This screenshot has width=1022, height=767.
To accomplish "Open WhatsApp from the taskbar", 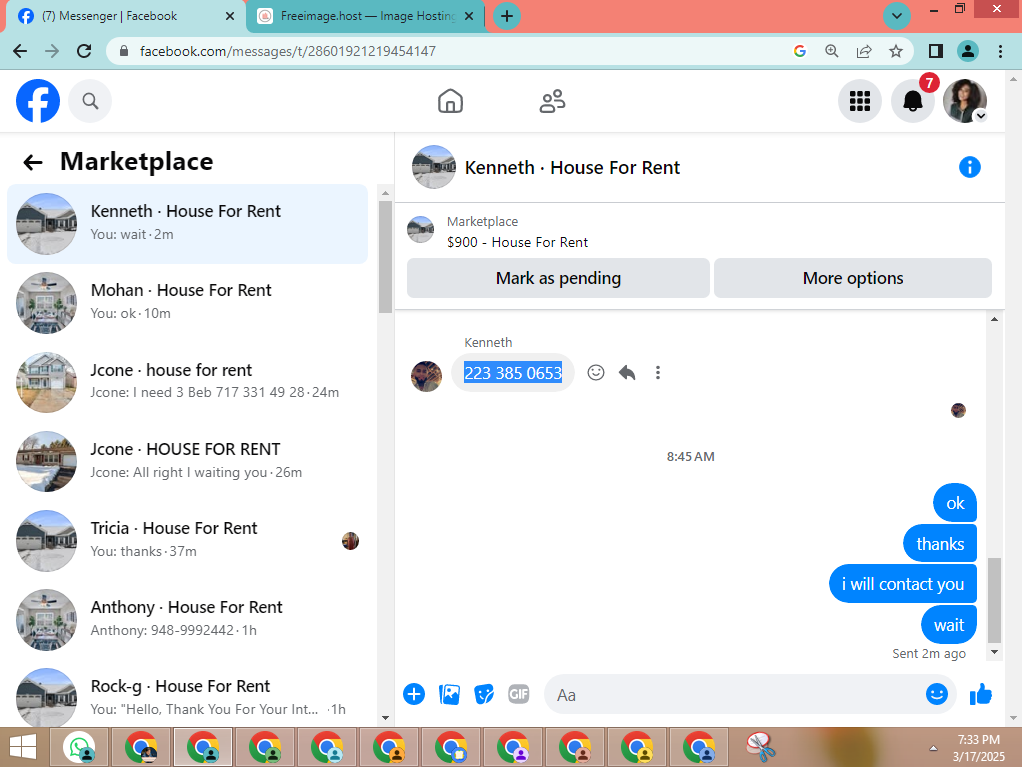I will tap(80, 747).
